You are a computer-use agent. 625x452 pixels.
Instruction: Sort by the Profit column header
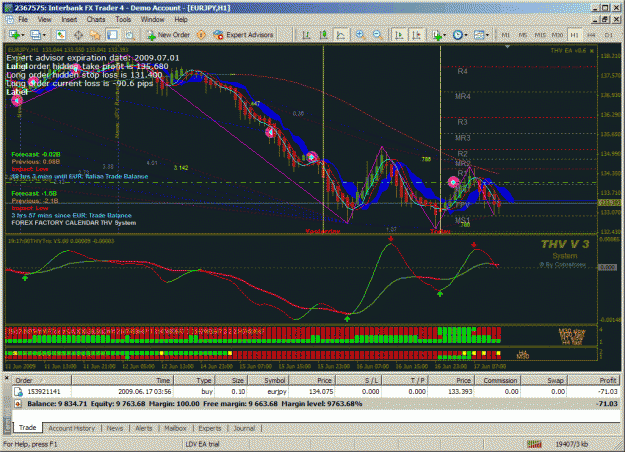[x=596, y=380]
